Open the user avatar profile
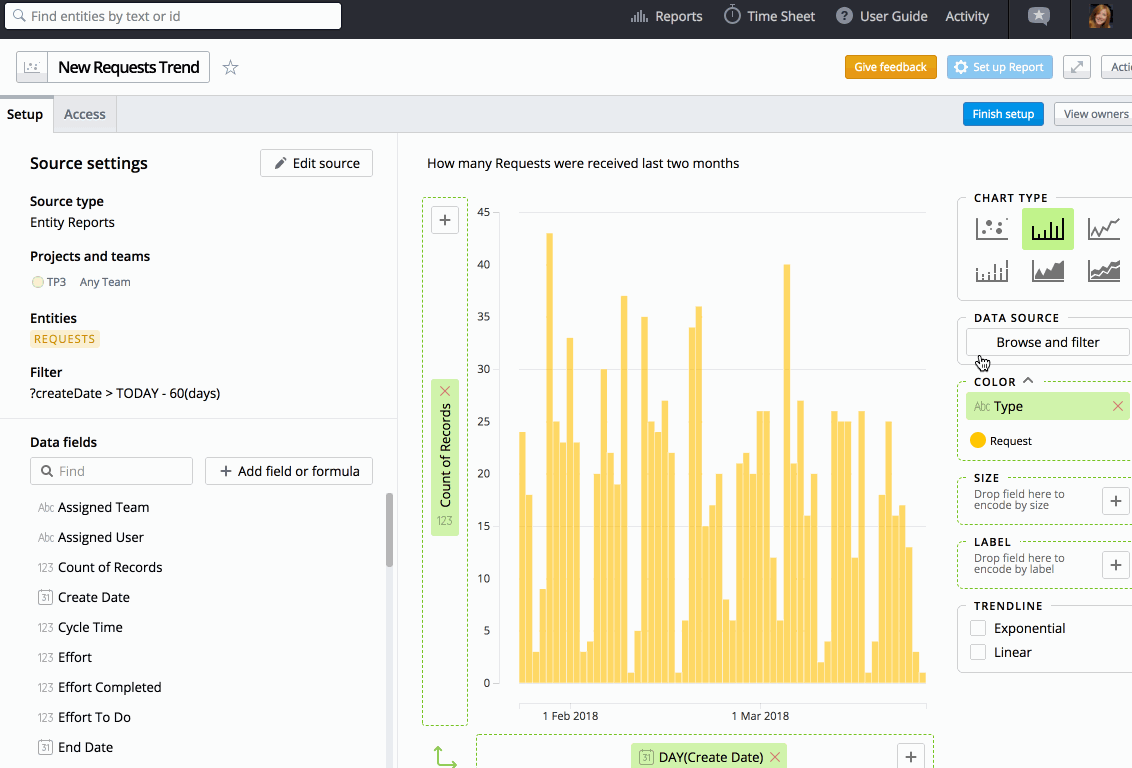Image resolution: width=1132 pixels, height=768 pixels. pyautogui.click(x=1100, y=17)
